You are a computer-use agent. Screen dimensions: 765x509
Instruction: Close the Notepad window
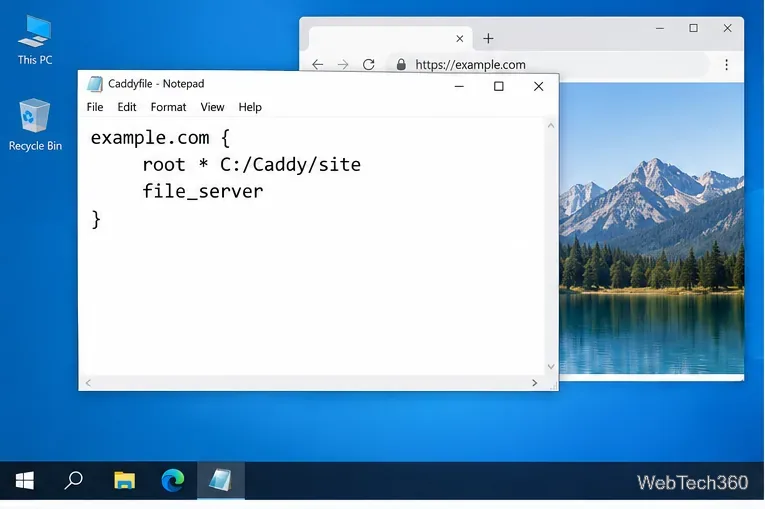point(538,86)
